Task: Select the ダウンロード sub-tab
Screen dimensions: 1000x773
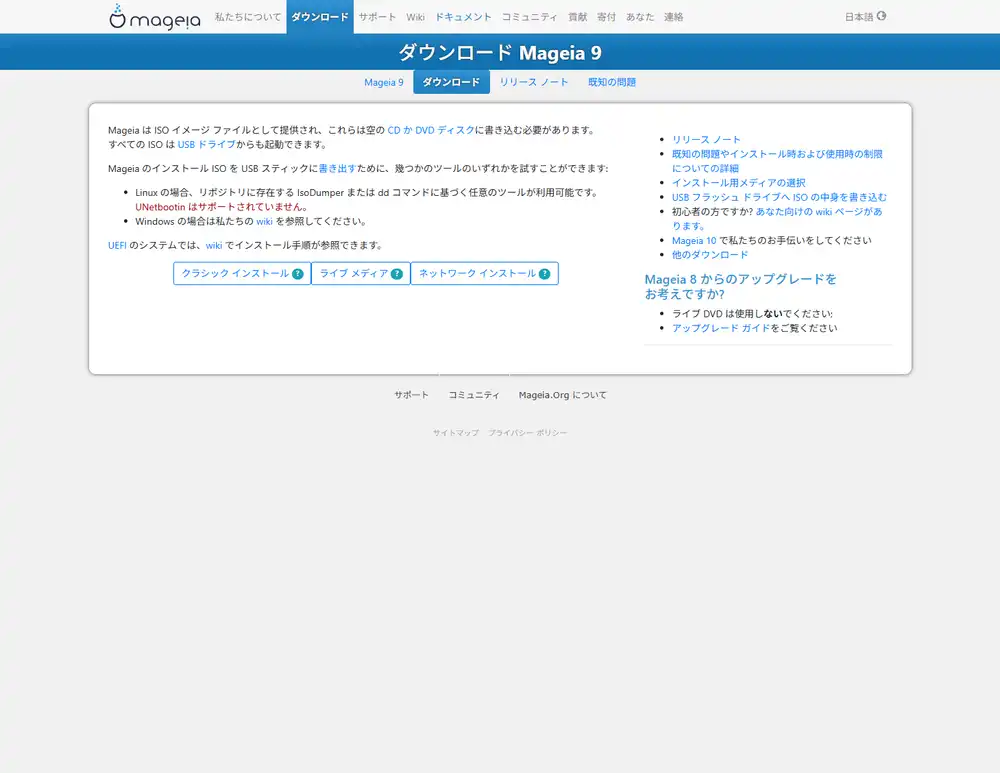Action: 452,82
